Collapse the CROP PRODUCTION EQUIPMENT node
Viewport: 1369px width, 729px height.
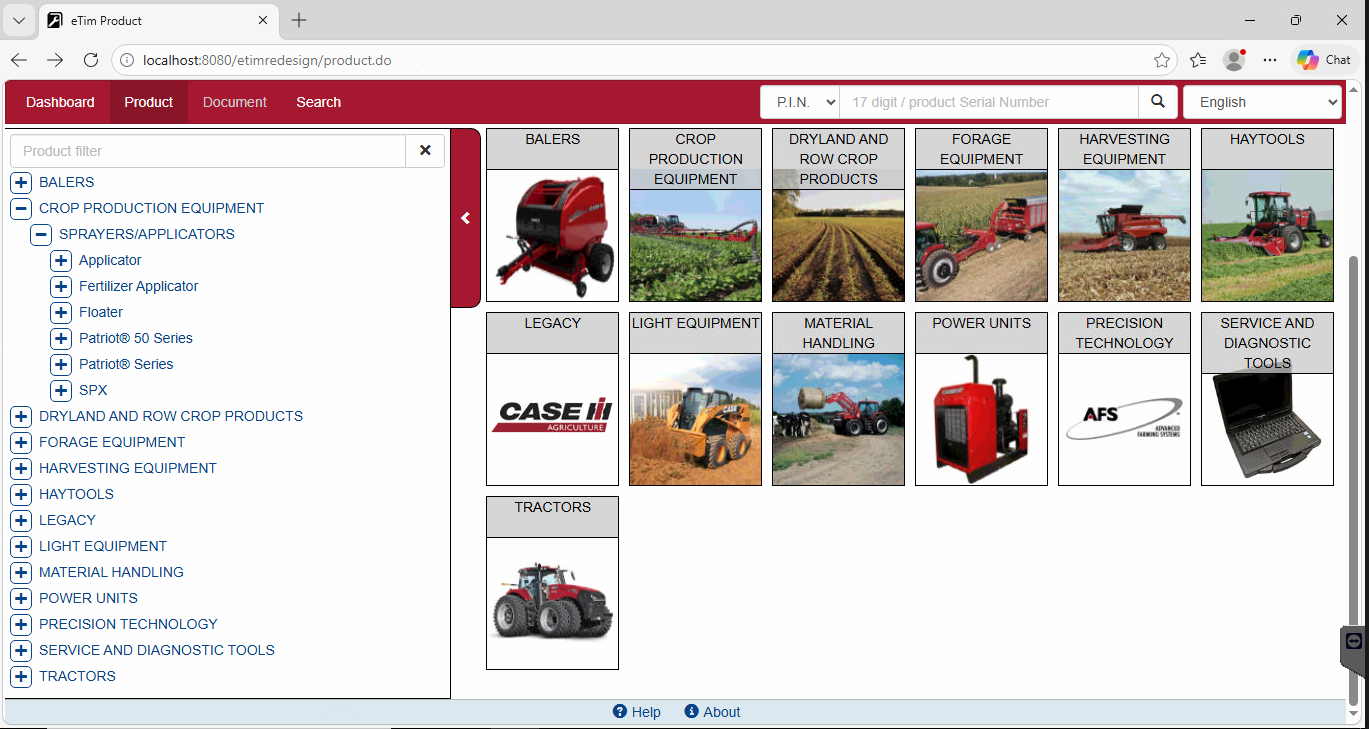21,209
